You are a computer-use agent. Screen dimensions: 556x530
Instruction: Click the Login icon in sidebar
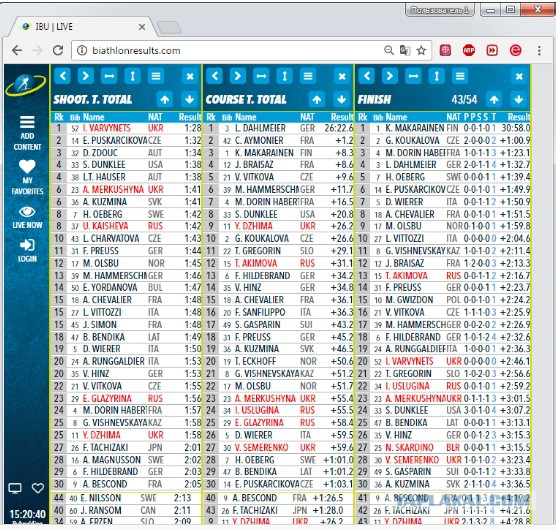[27, 245]
